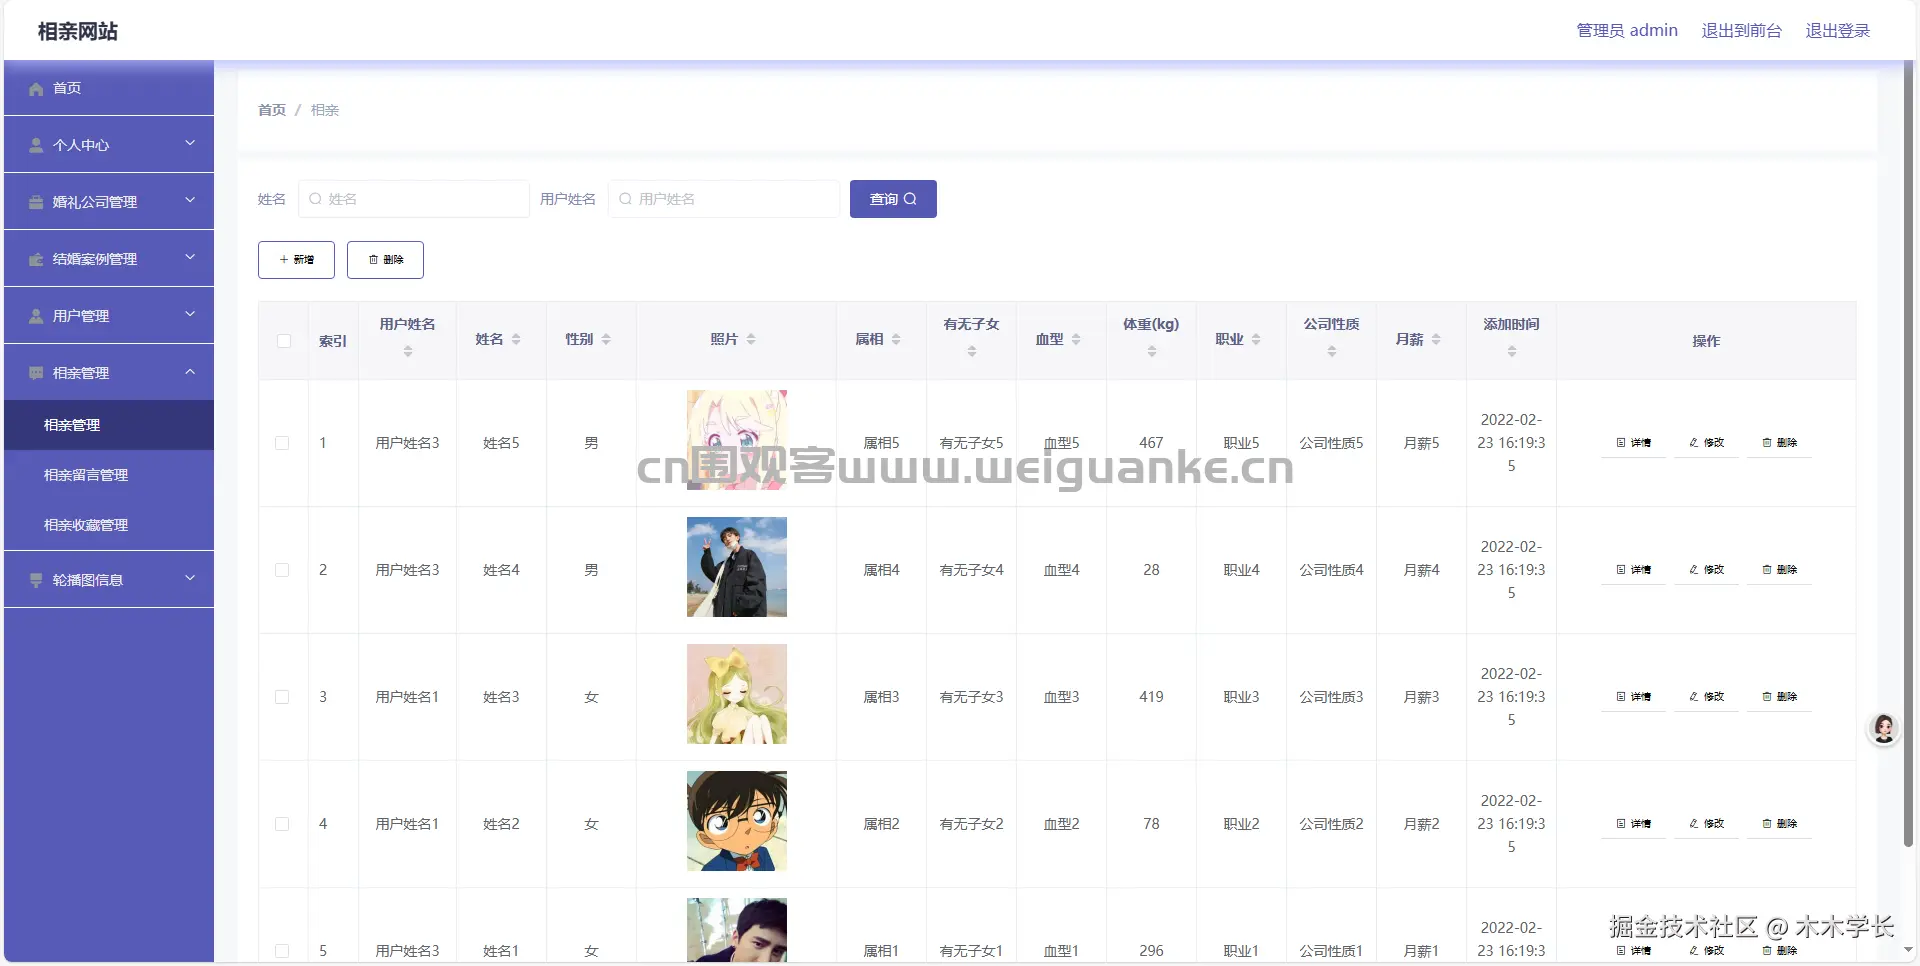Screen dimensions: 1920x966
Task: Sort table by 用户姓名 column sort icon
Action: [x=408, y=351]
